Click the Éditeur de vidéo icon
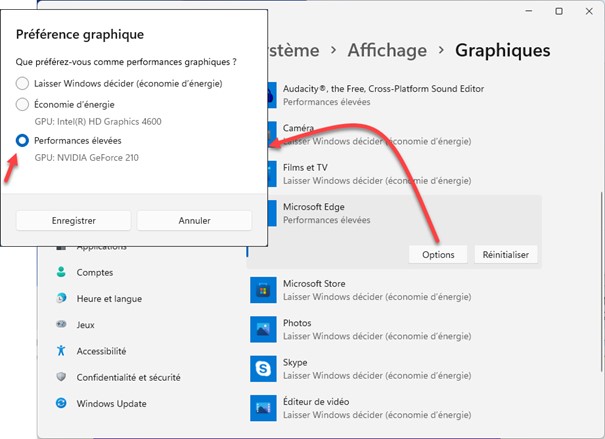605x439 pixels. click(264, 407)
